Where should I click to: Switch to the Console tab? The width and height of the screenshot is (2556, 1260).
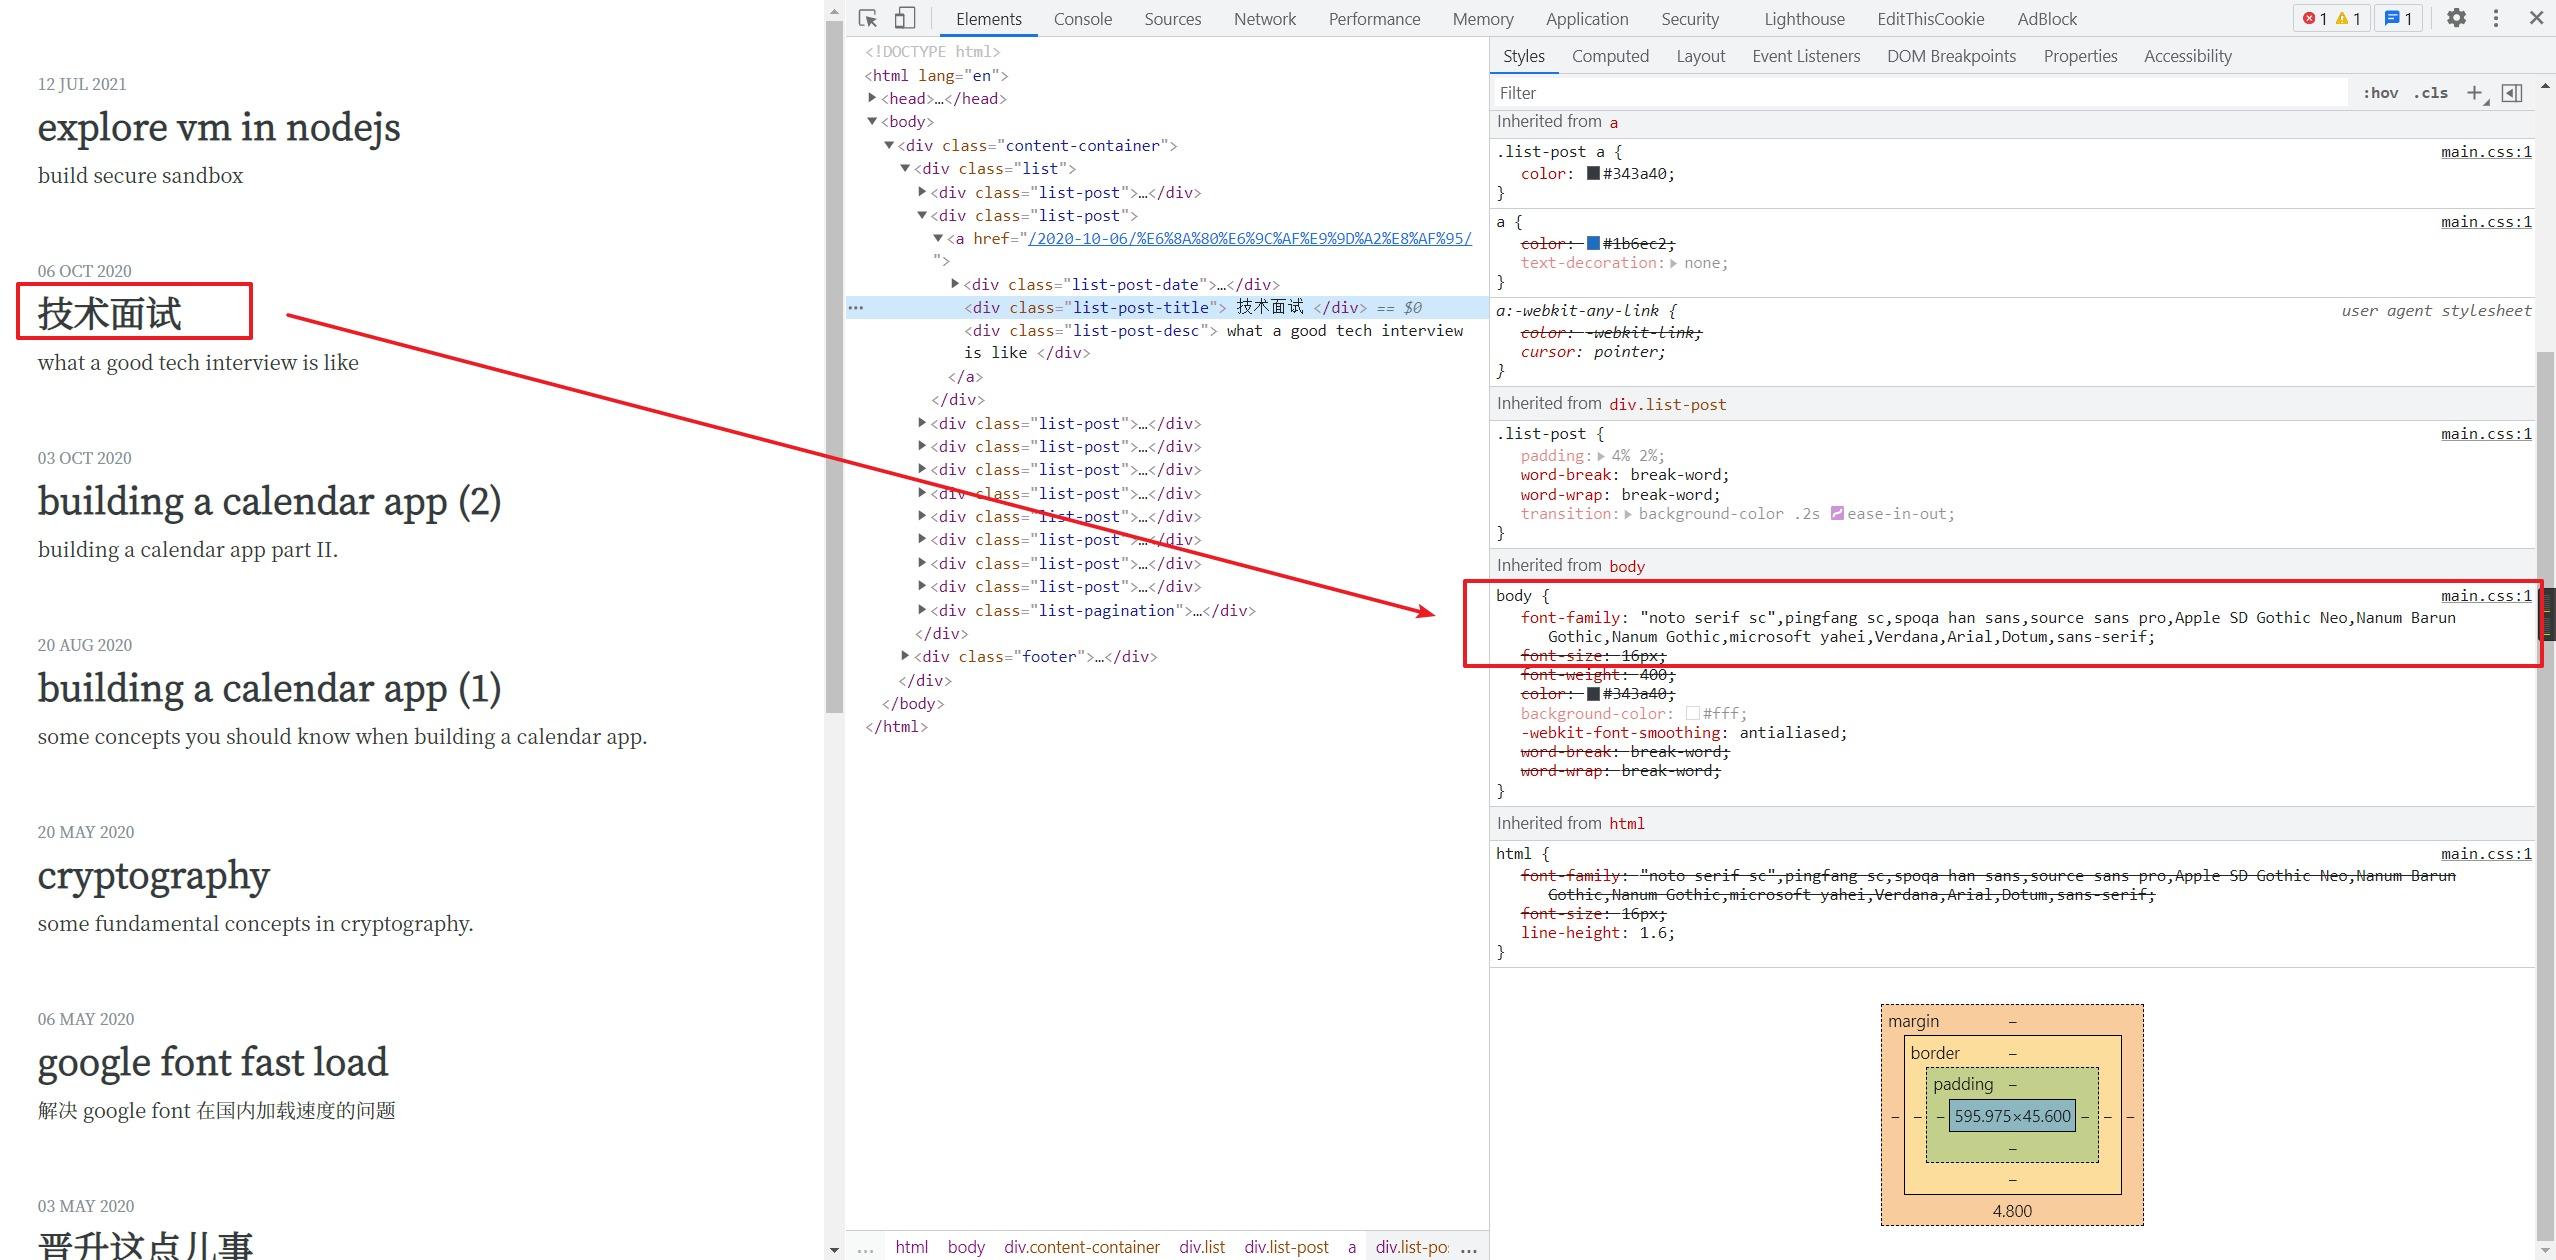coord(1082,19)
